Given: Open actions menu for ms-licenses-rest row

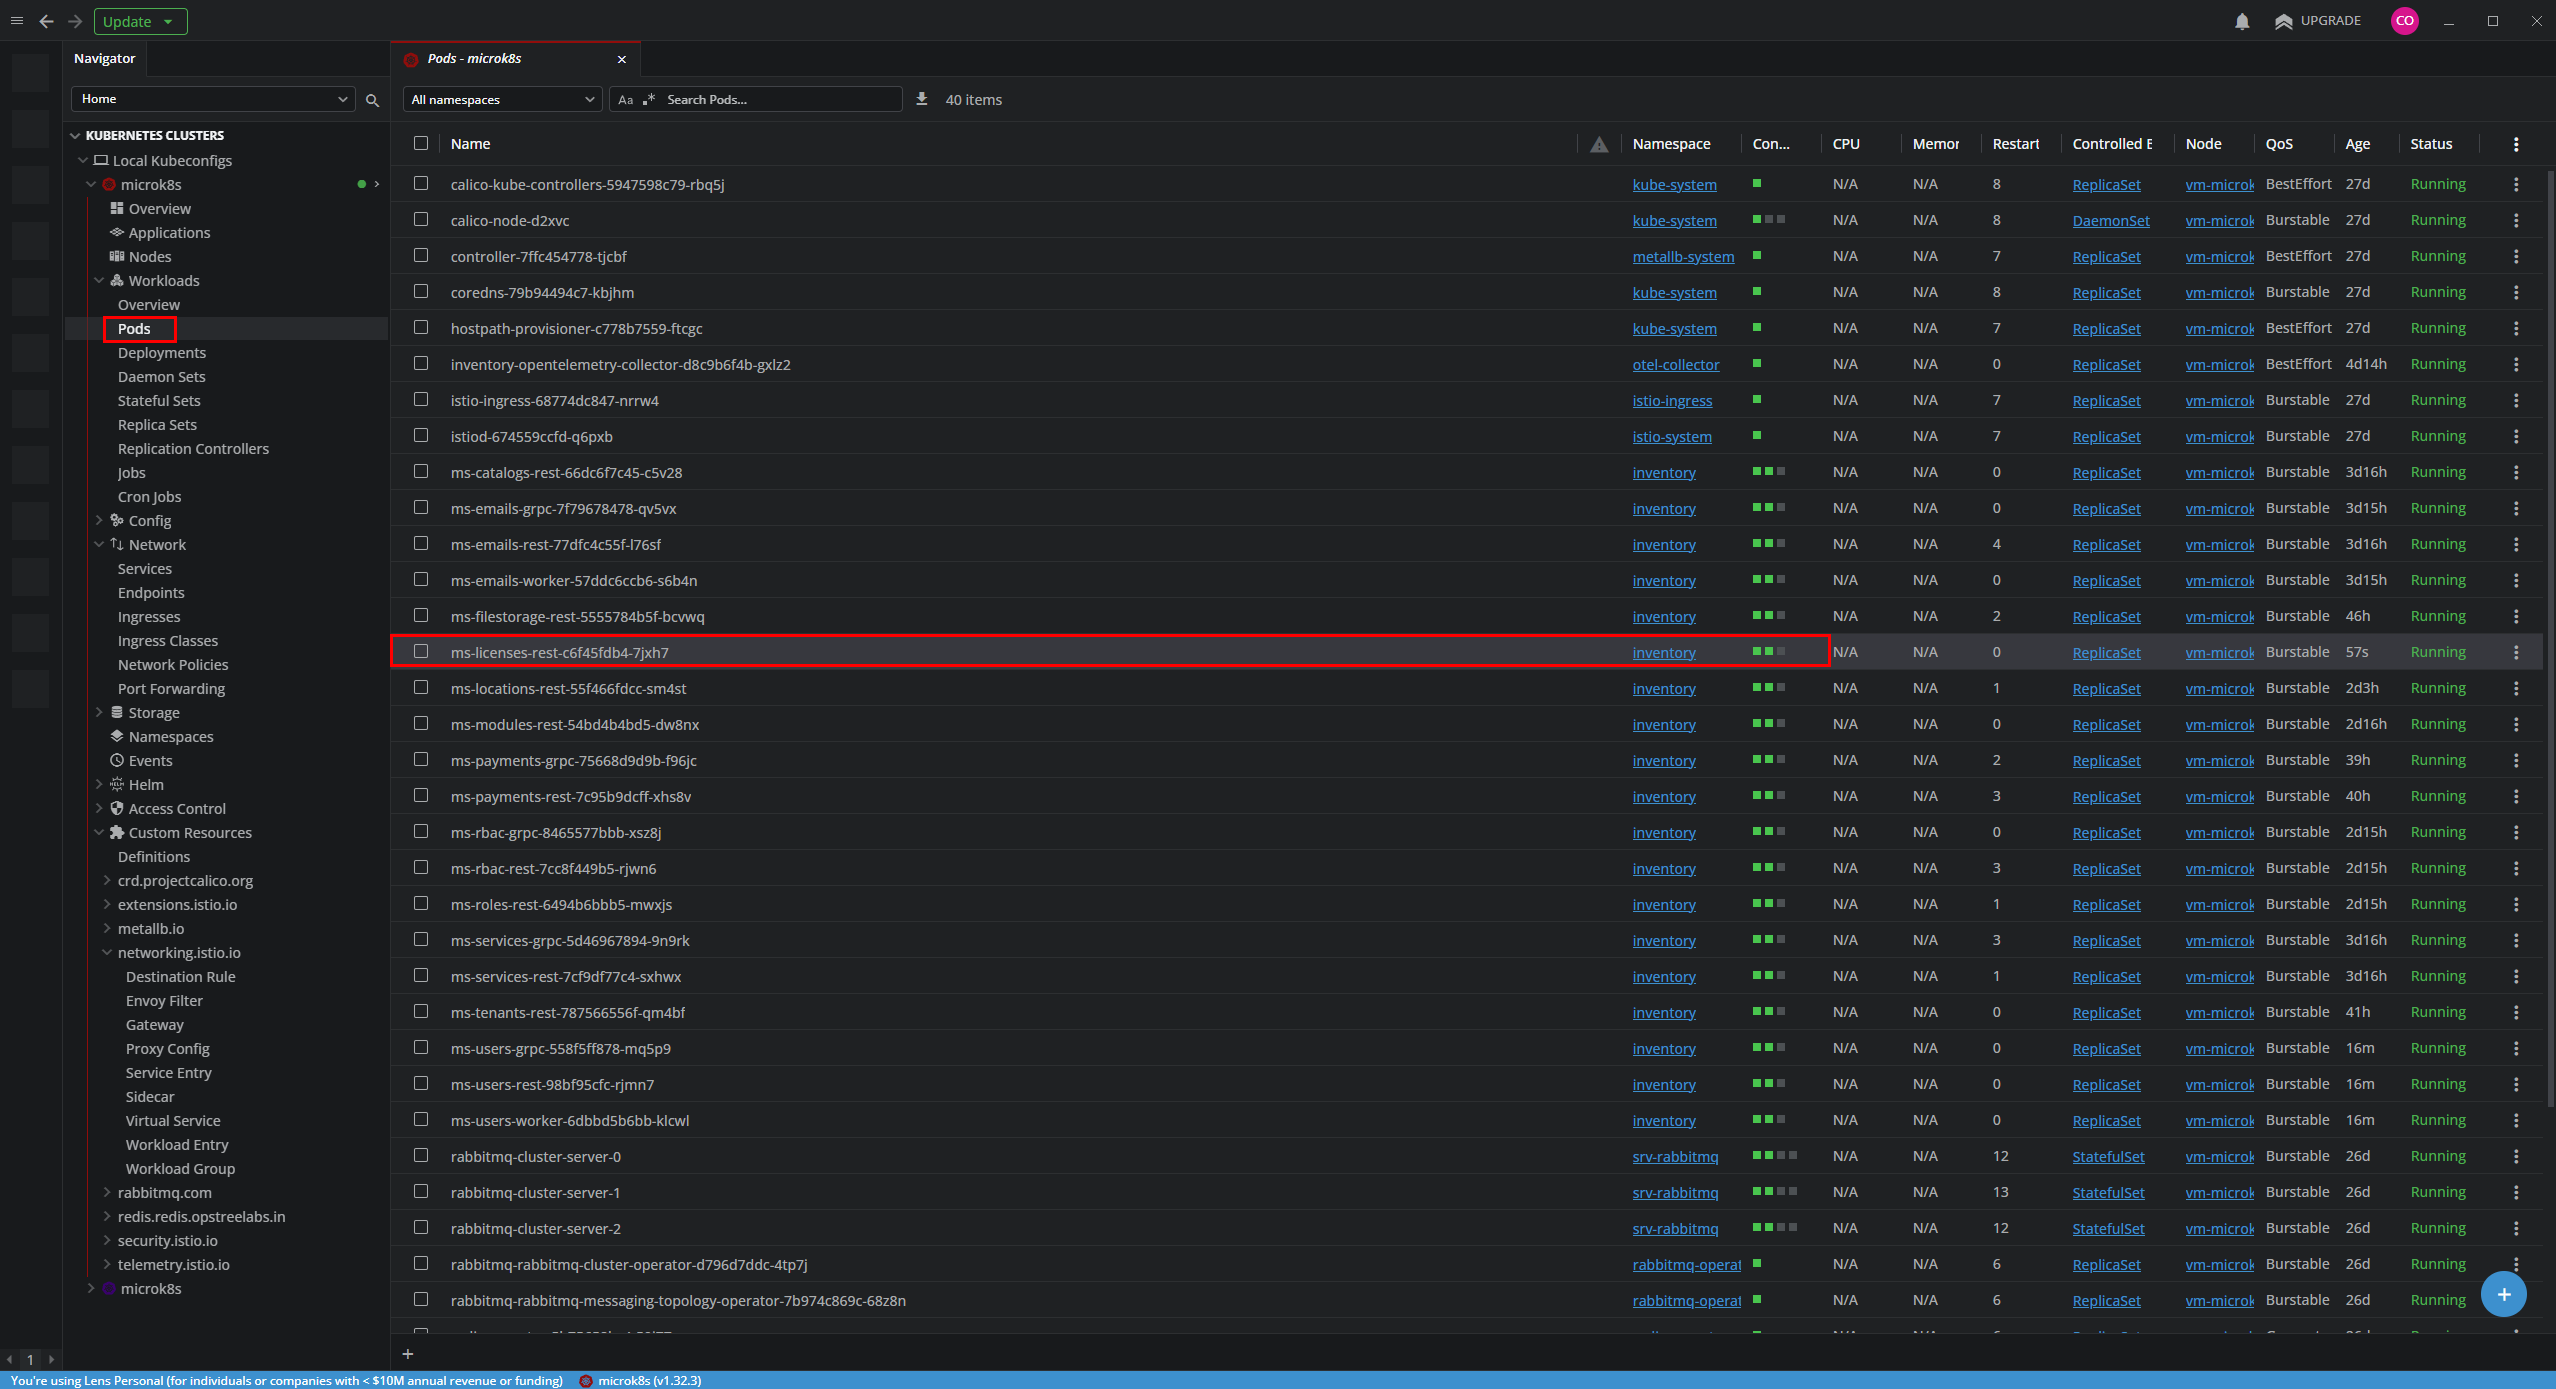Looking at the screenshot, I should 2516,652.
